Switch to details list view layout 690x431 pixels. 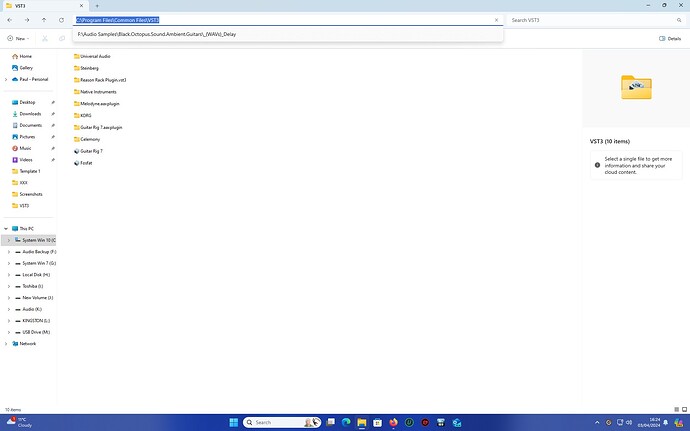[676, 409]
